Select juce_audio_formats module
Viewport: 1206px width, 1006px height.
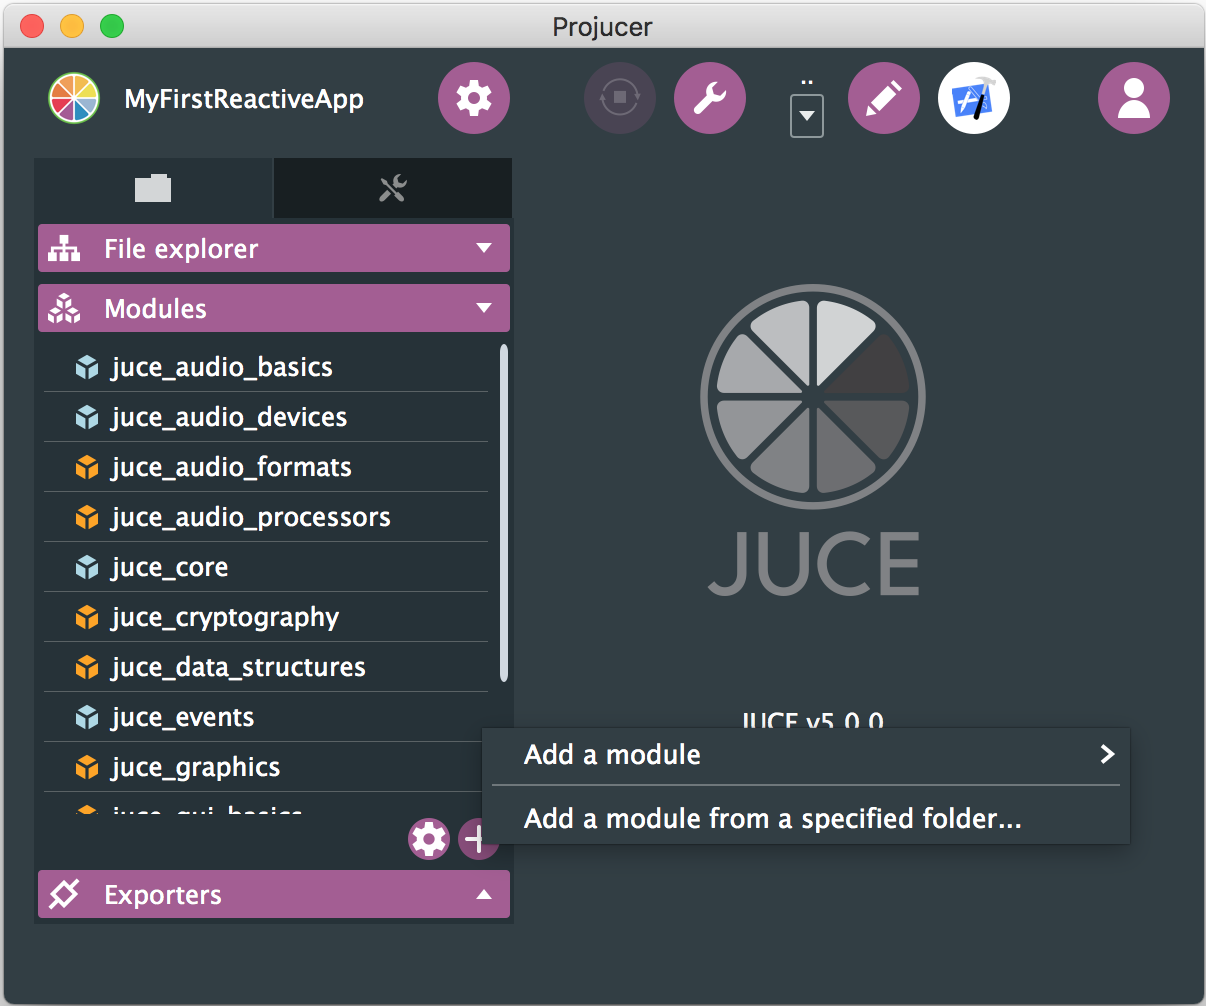click(266, 467)
